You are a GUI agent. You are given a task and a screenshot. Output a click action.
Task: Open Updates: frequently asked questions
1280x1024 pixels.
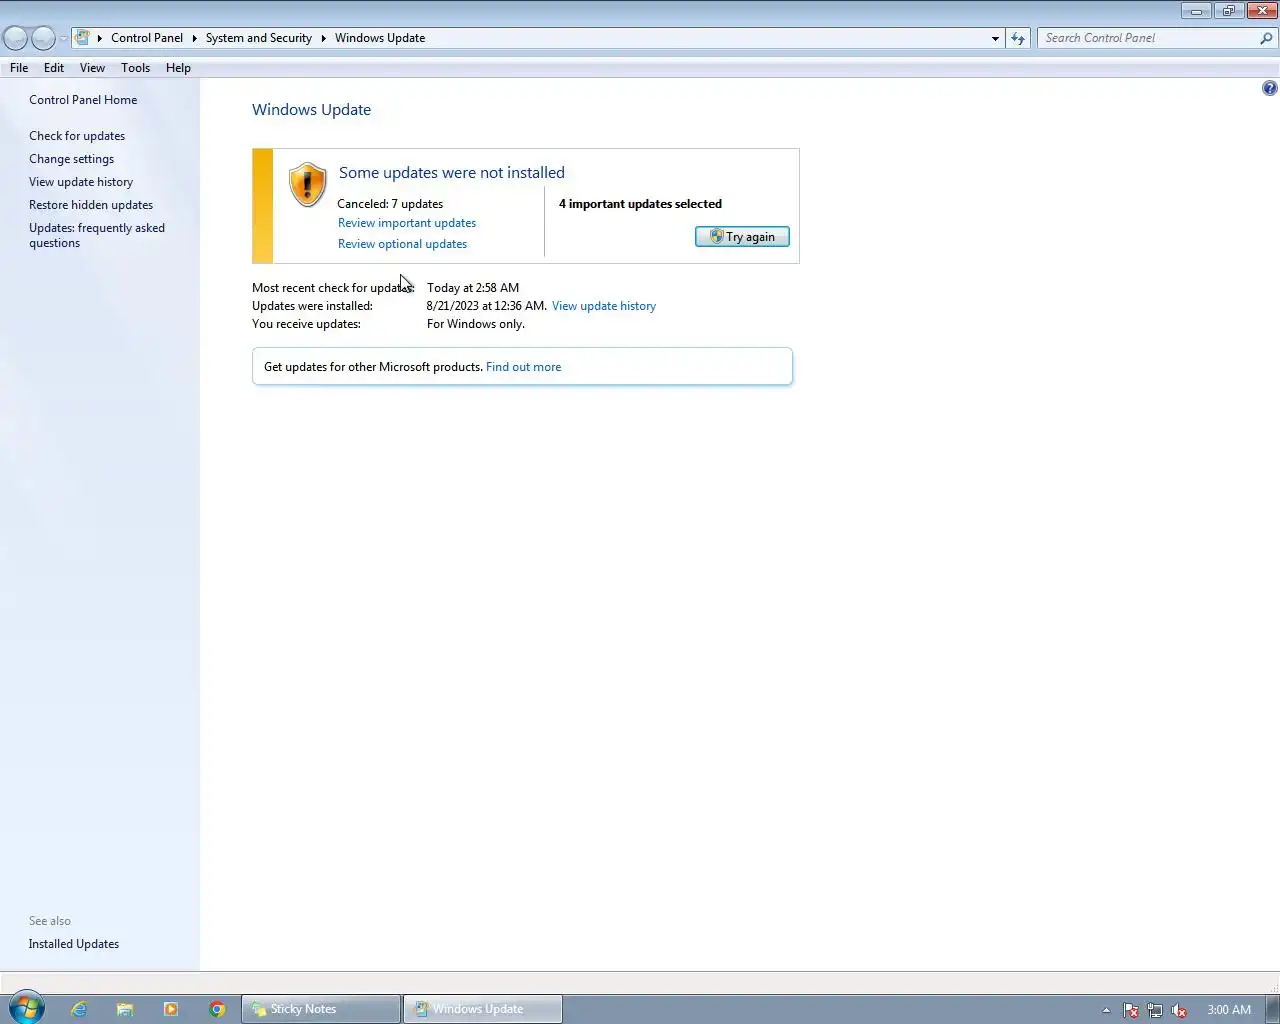tap(97, 235)
